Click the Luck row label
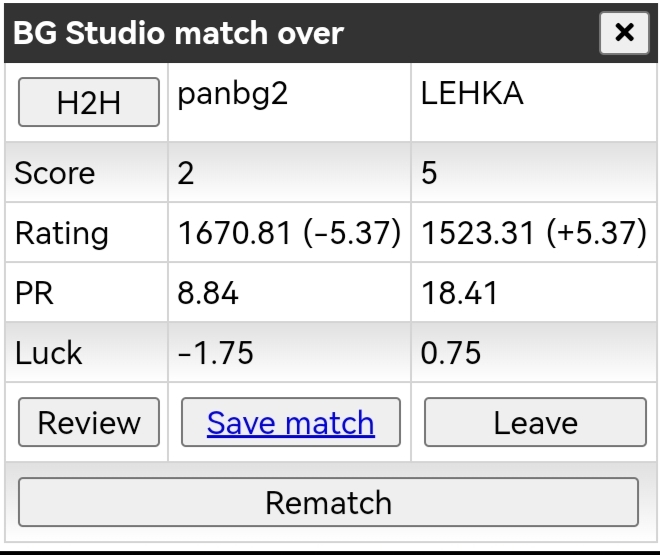 coord(48,353)
